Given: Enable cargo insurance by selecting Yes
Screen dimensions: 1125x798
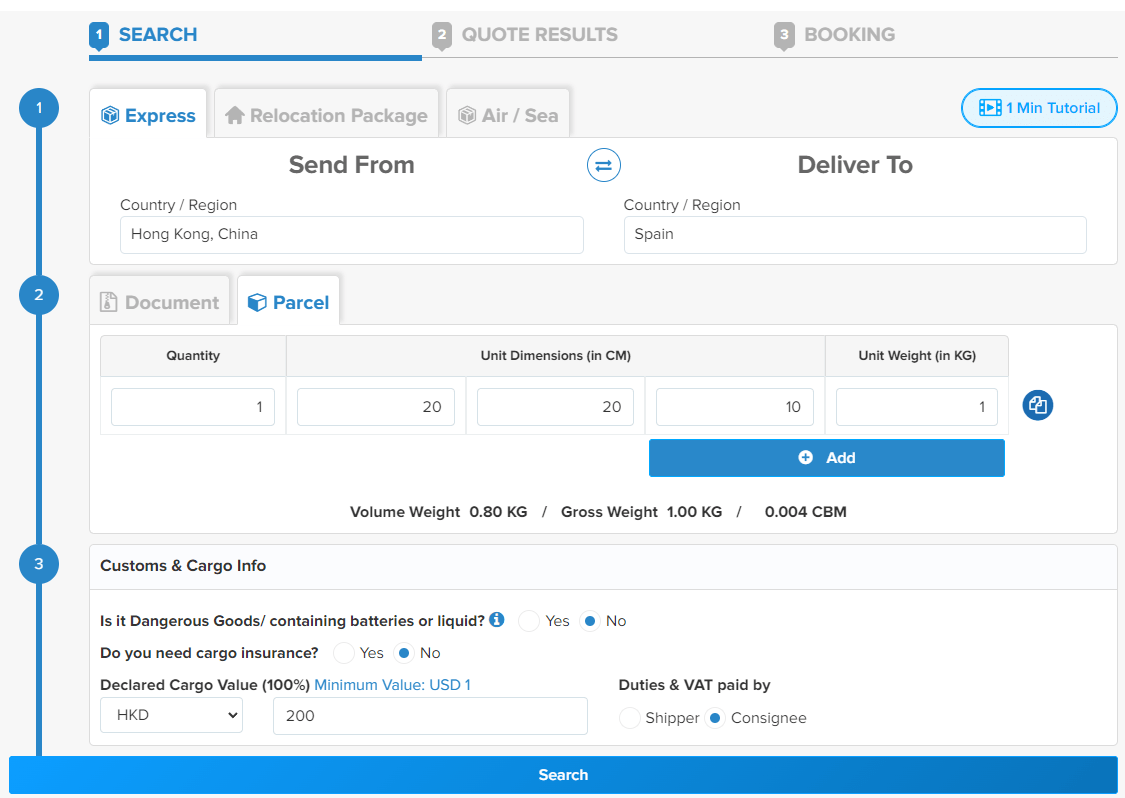Looking at the screenshot, I should click(x=344, y=653).
